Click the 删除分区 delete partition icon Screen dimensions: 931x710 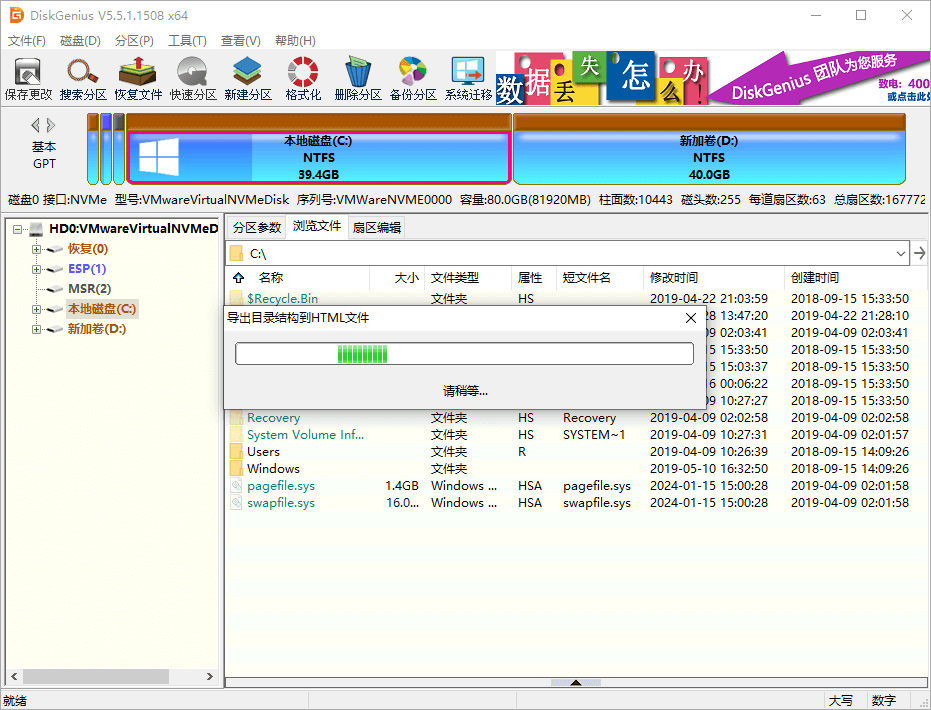click(358, 78)
